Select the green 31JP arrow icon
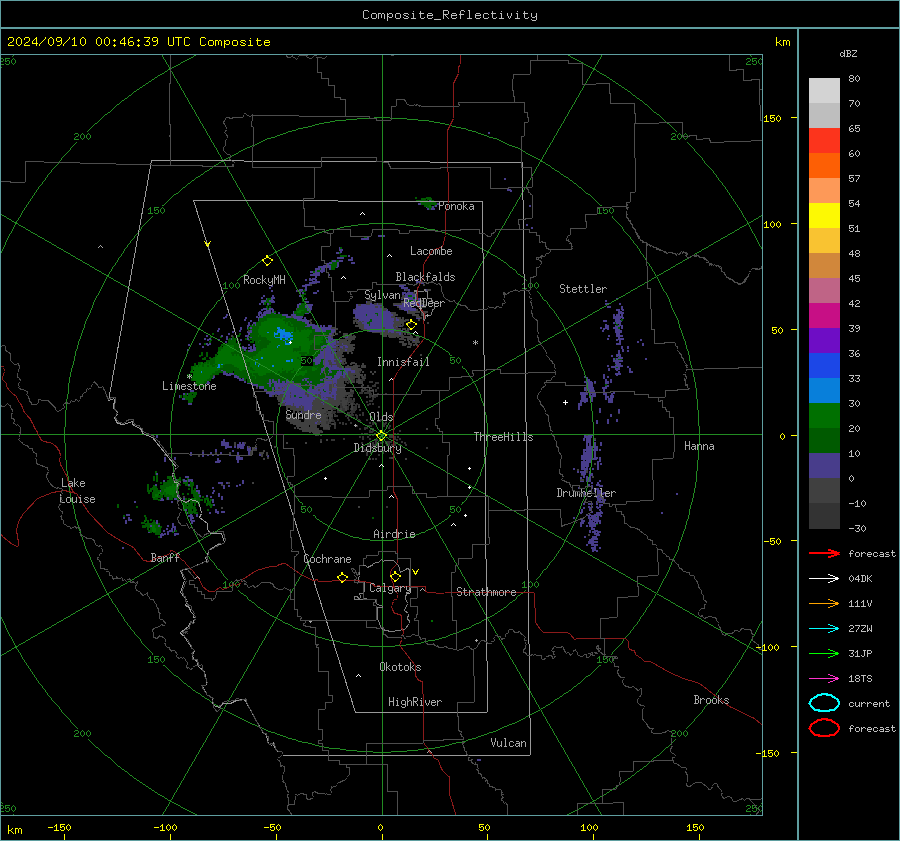Image resolution: width=900 pixels, height=841 pixels. click(824, 653)
